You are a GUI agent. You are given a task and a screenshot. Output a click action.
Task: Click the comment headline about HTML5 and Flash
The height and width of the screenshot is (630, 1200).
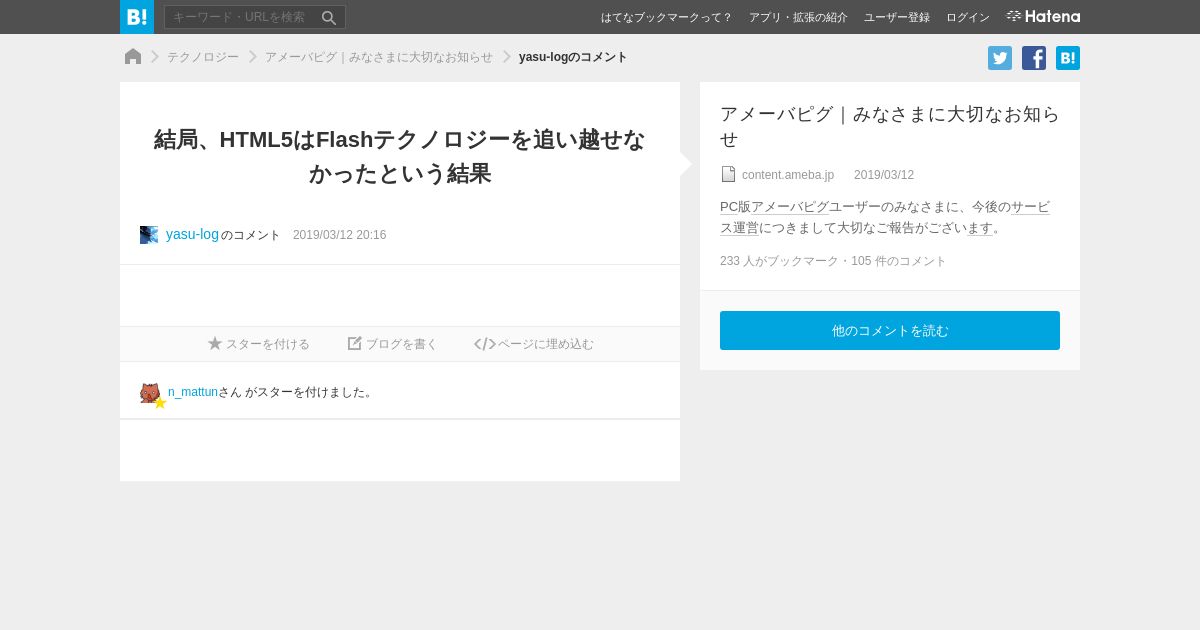(x=400, y=156)
